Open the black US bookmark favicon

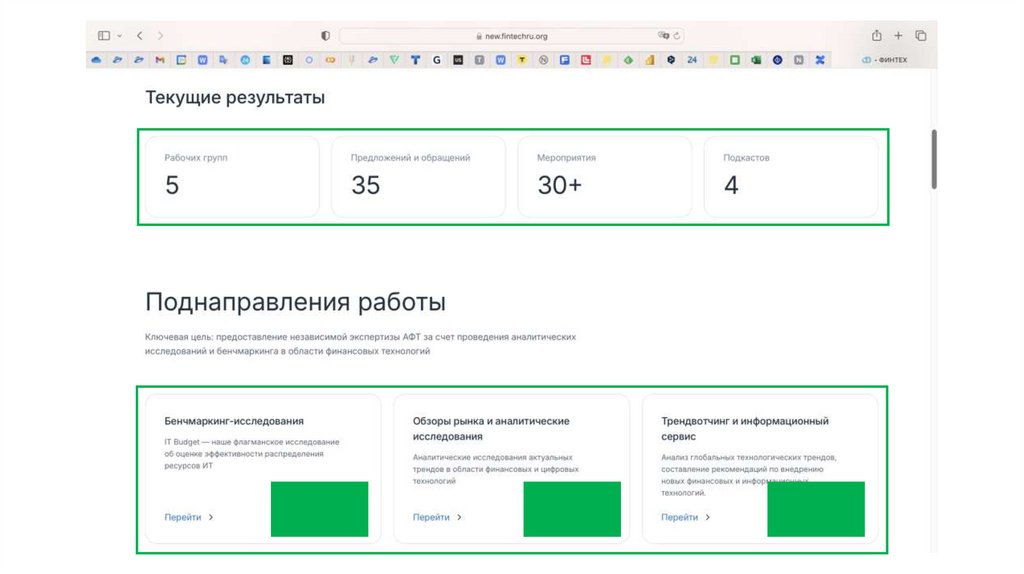pyautogui.click(x=458, y=59)
